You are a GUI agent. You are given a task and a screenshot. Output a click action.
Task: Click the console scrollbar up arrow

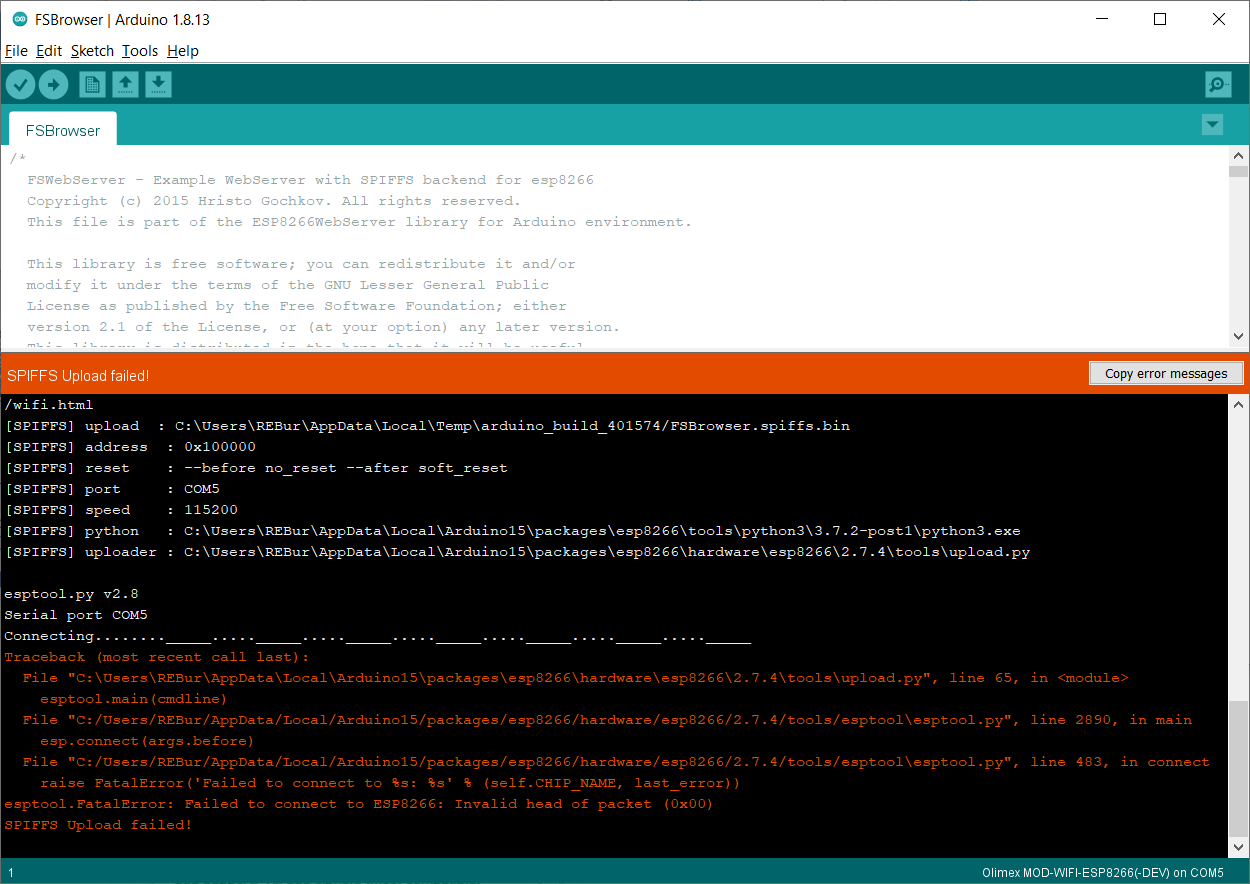coord(1239,405)
